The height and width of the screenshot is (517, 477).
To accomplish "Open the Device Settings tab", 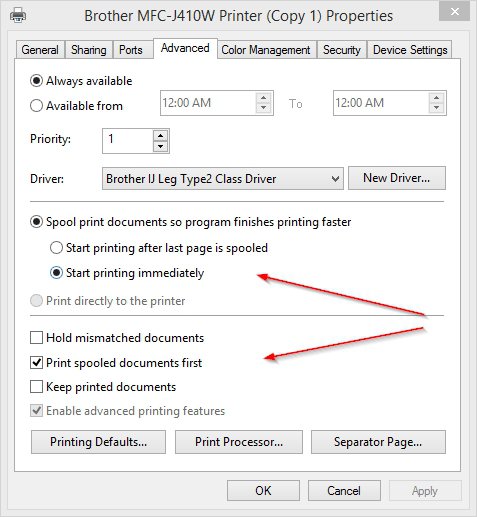I will pos(410,50).
